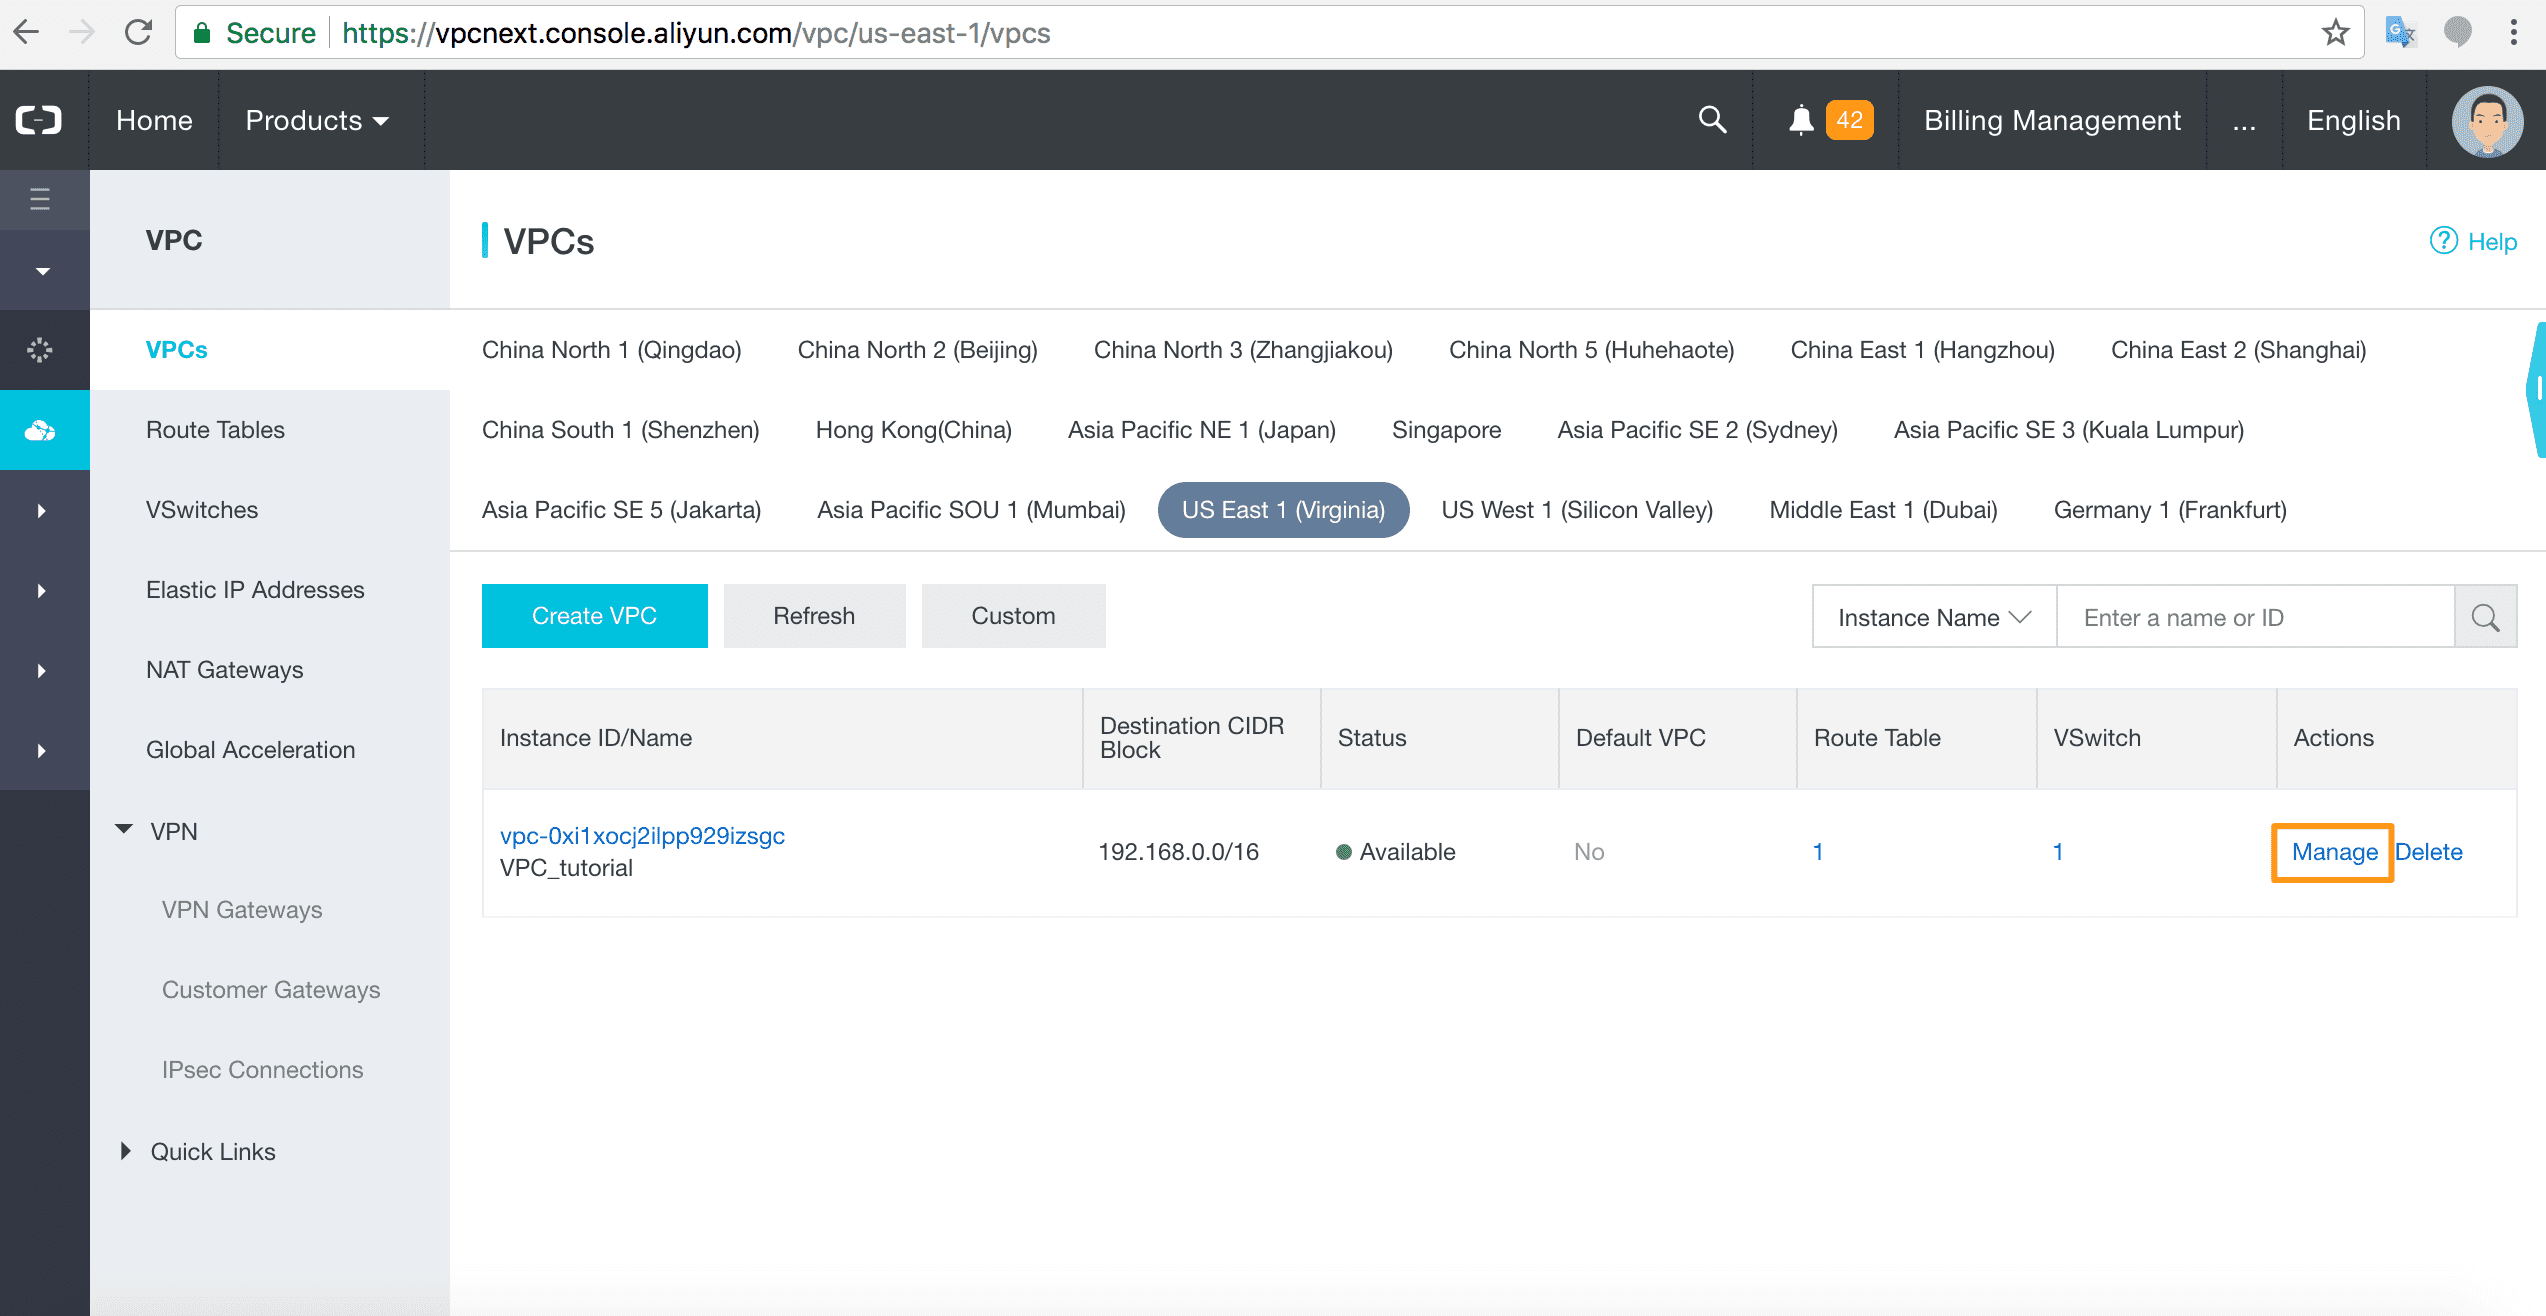Open Global Acceleration navigation item
Image resolution: width=2546 pixels, height=1316 pixels.
tap(250, 750)
